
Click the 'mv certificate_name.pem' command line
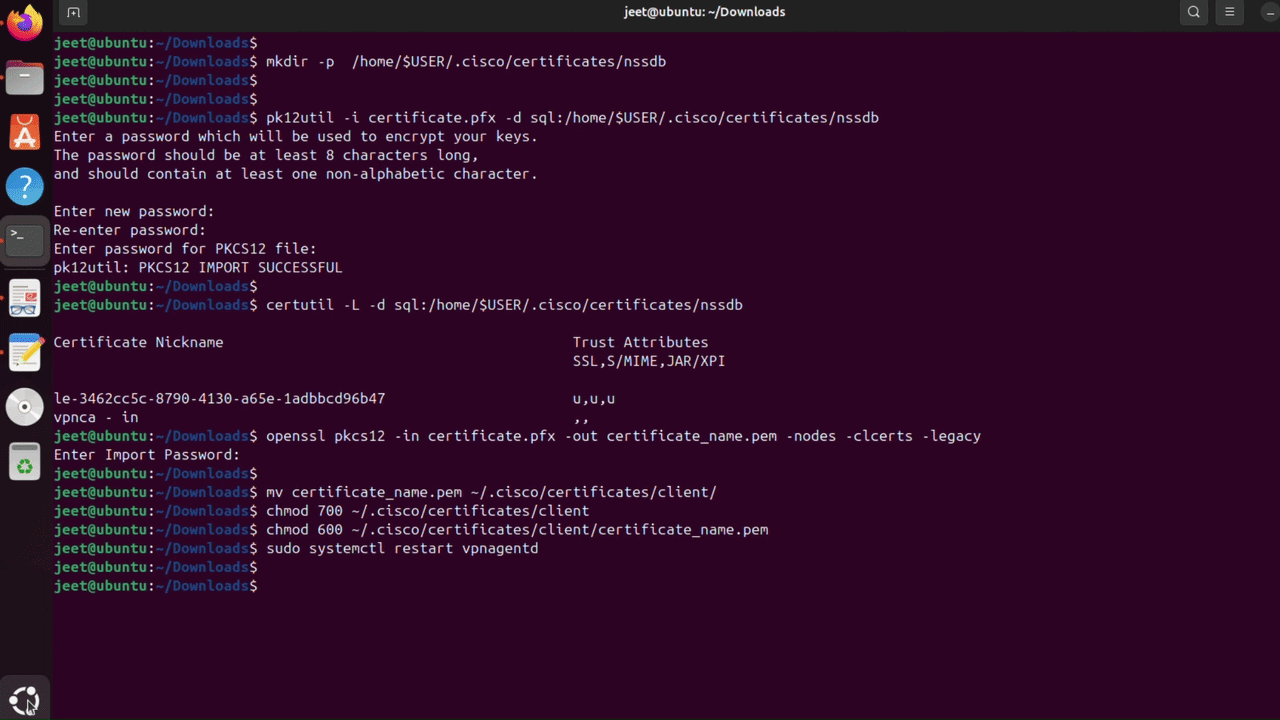(x=491, y=492)
